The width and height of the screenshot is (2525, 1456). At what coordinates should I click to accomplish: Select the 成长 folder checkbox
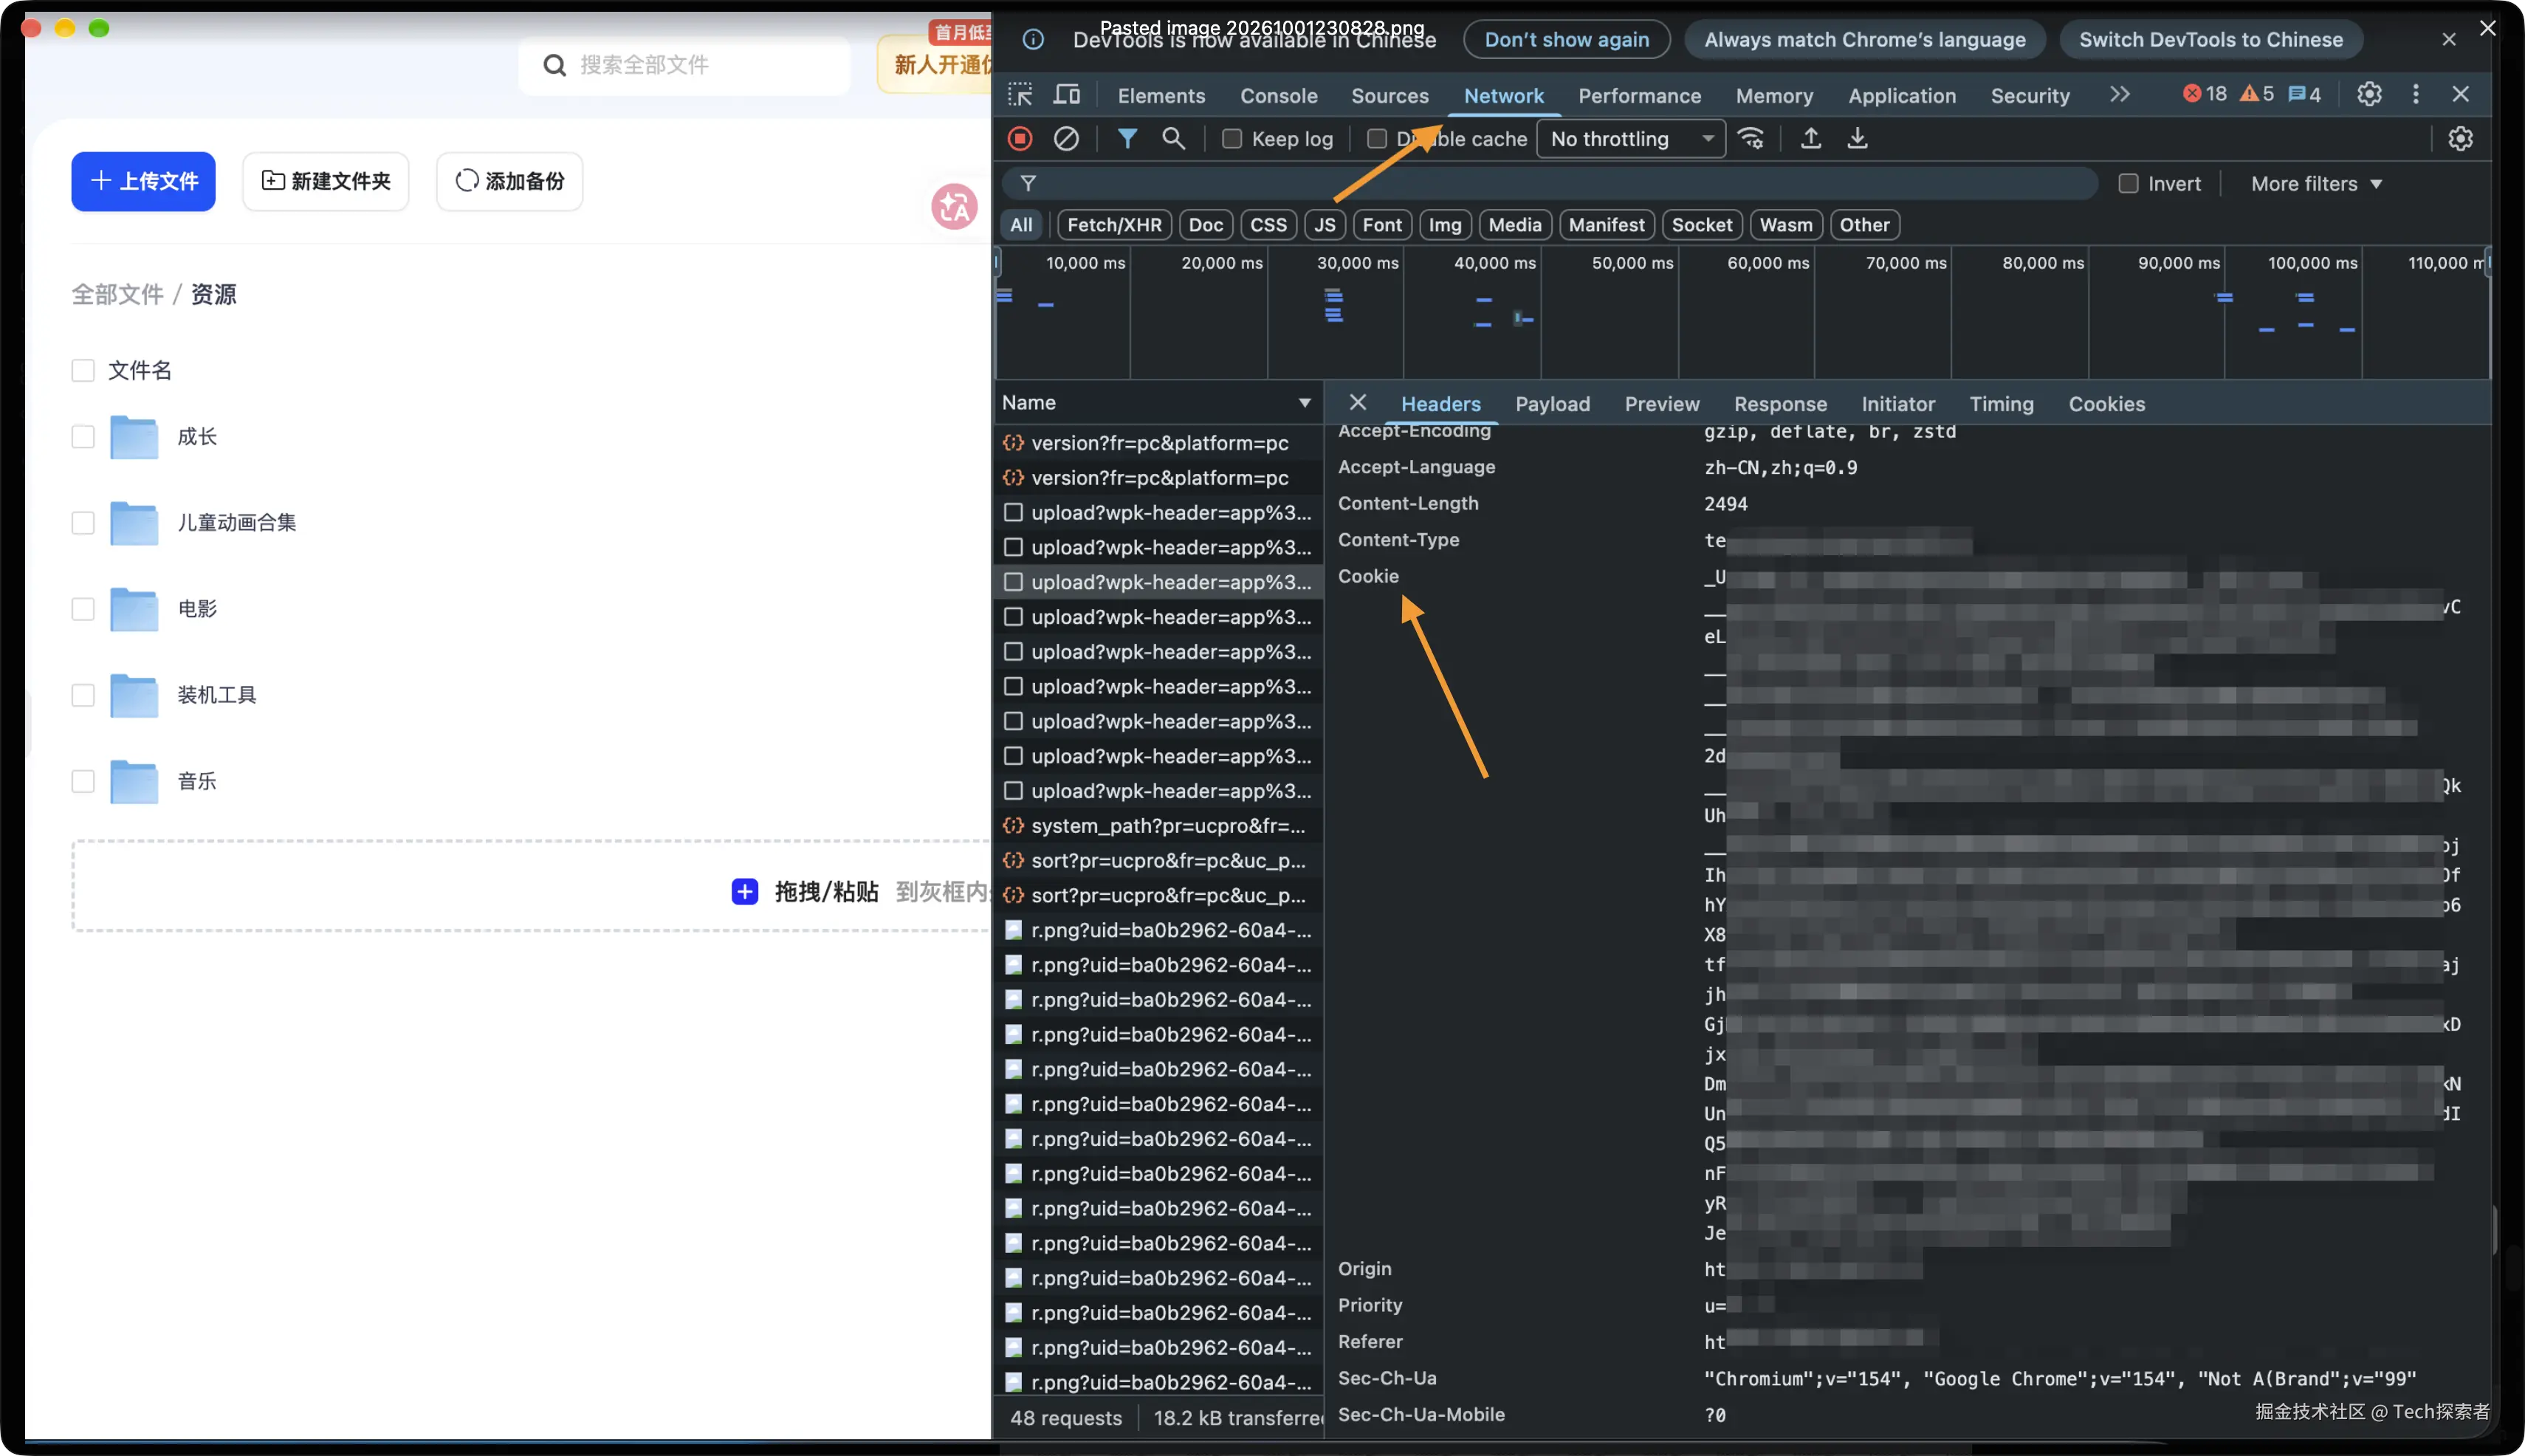(83, 437)
